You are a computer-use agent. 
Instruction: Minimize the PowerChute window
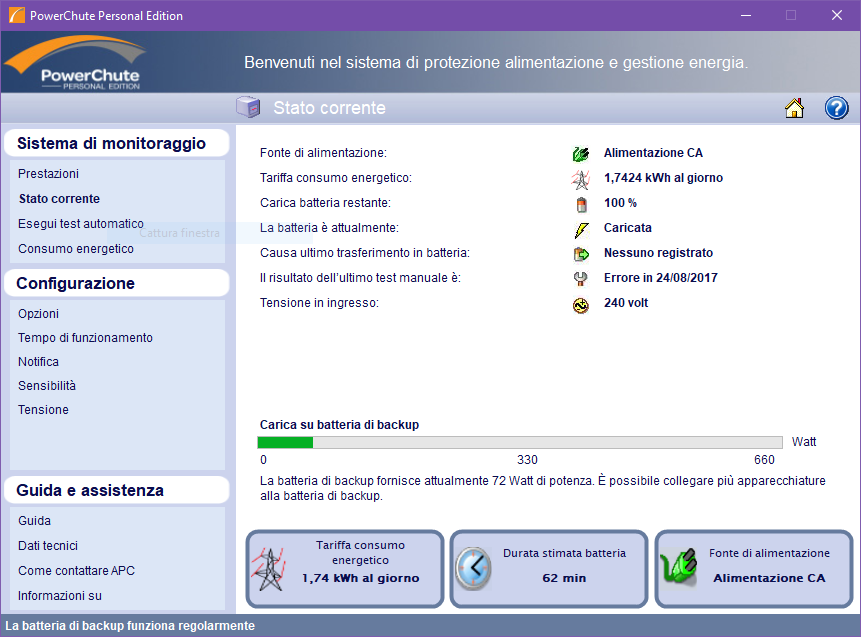click(x=746, y=15)
